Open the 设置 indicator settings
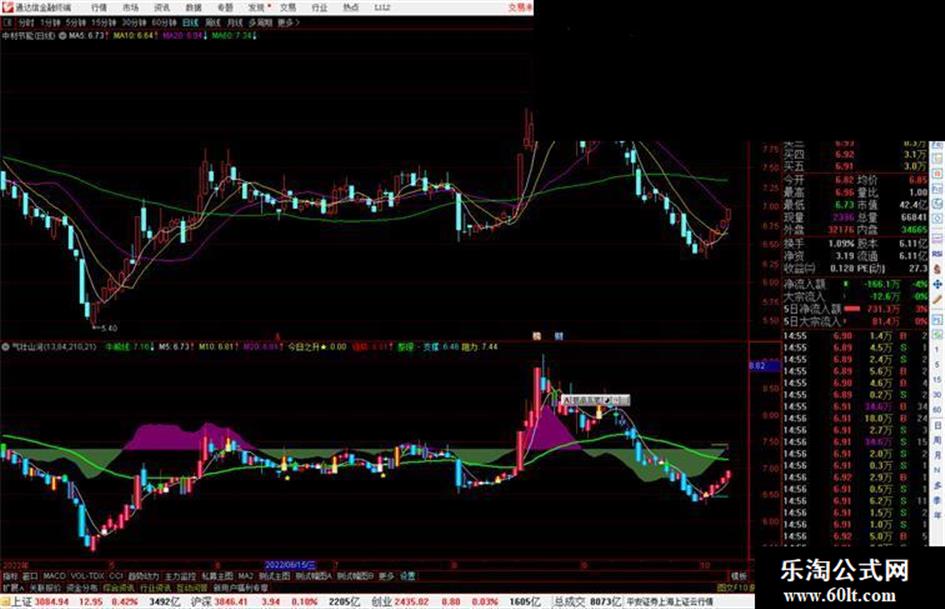Viewport: 945px width, 609px height. [408, 576]
